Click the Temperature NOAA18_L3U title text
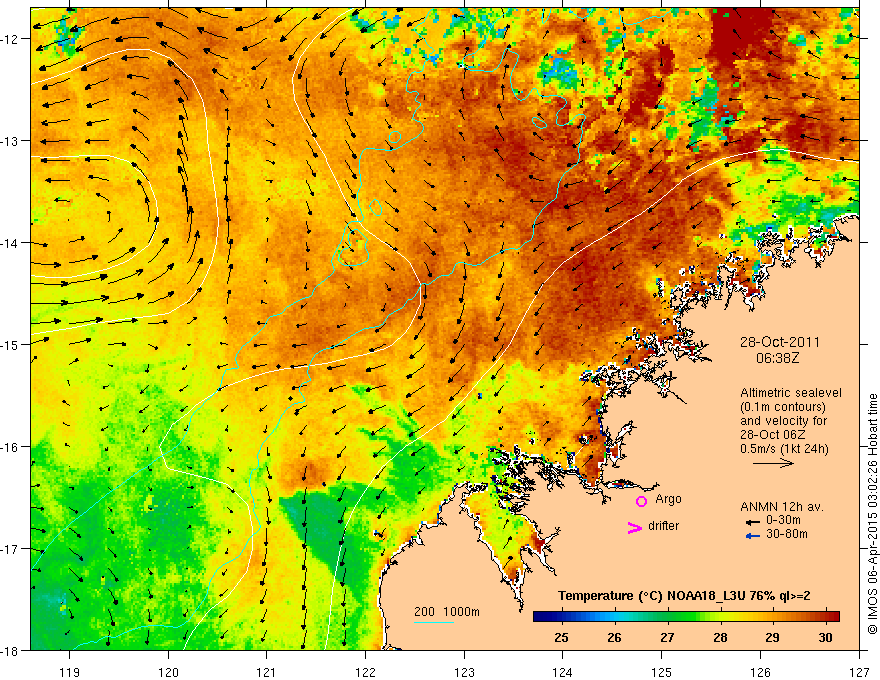 684,596
